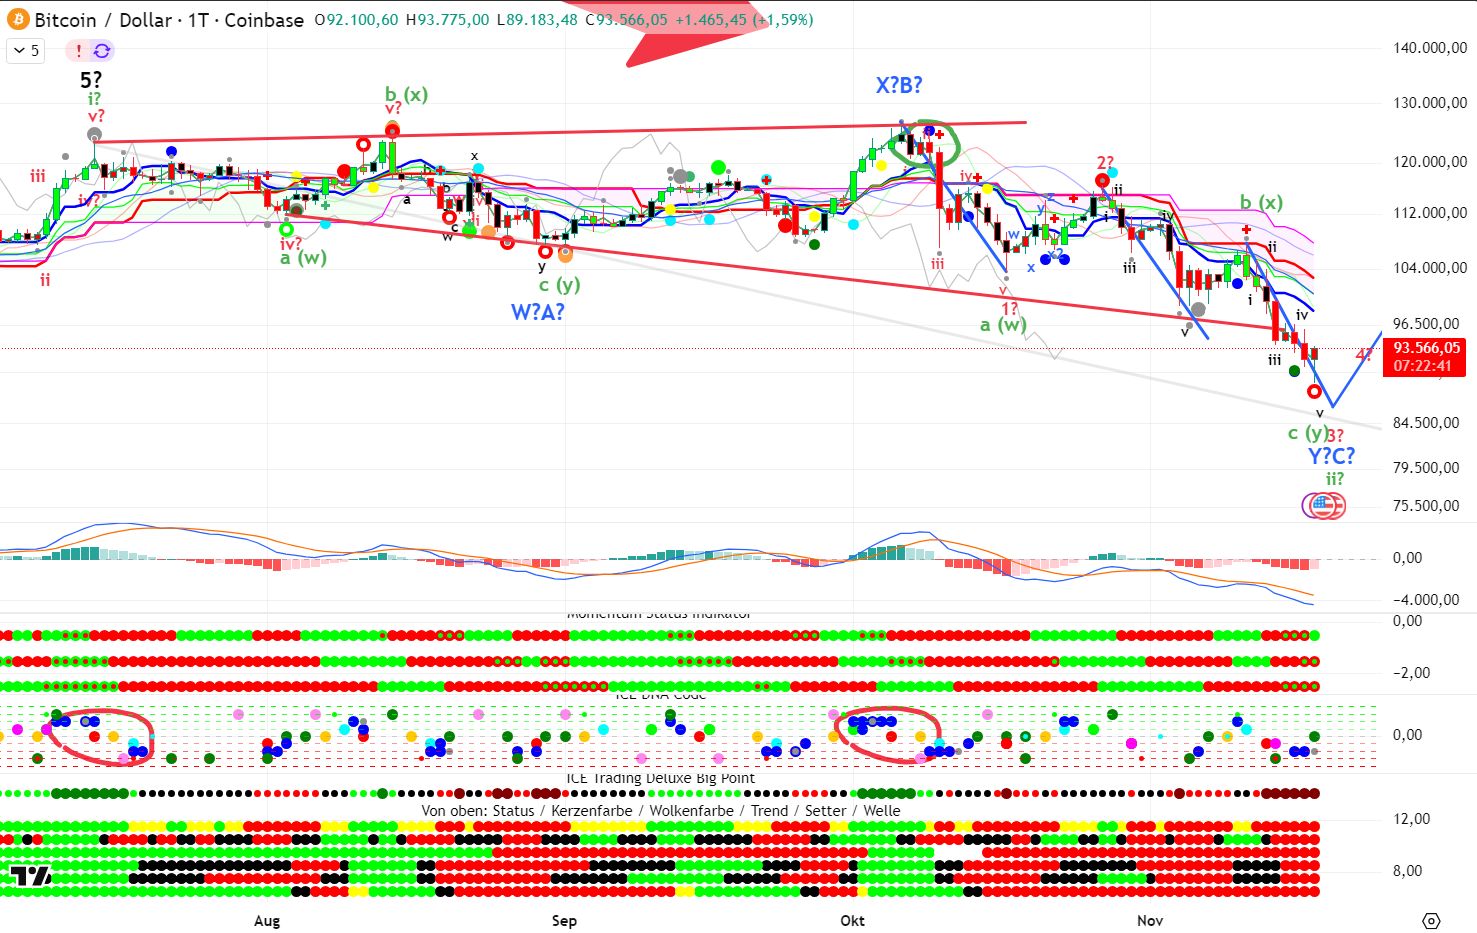
Task: Click the Aug label on time axis
Action: point(267,920)
